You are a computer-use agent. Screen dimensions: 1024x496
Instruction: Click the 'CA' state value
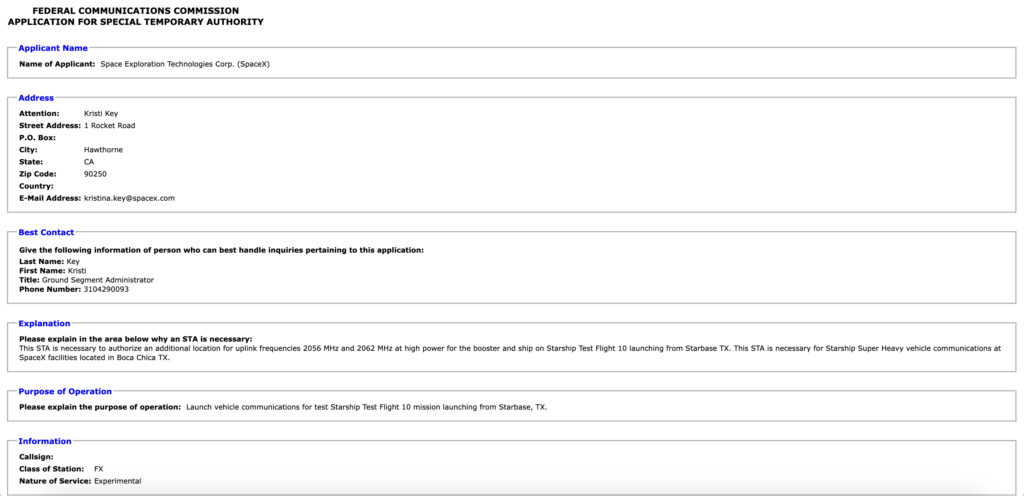coord(89,162)
